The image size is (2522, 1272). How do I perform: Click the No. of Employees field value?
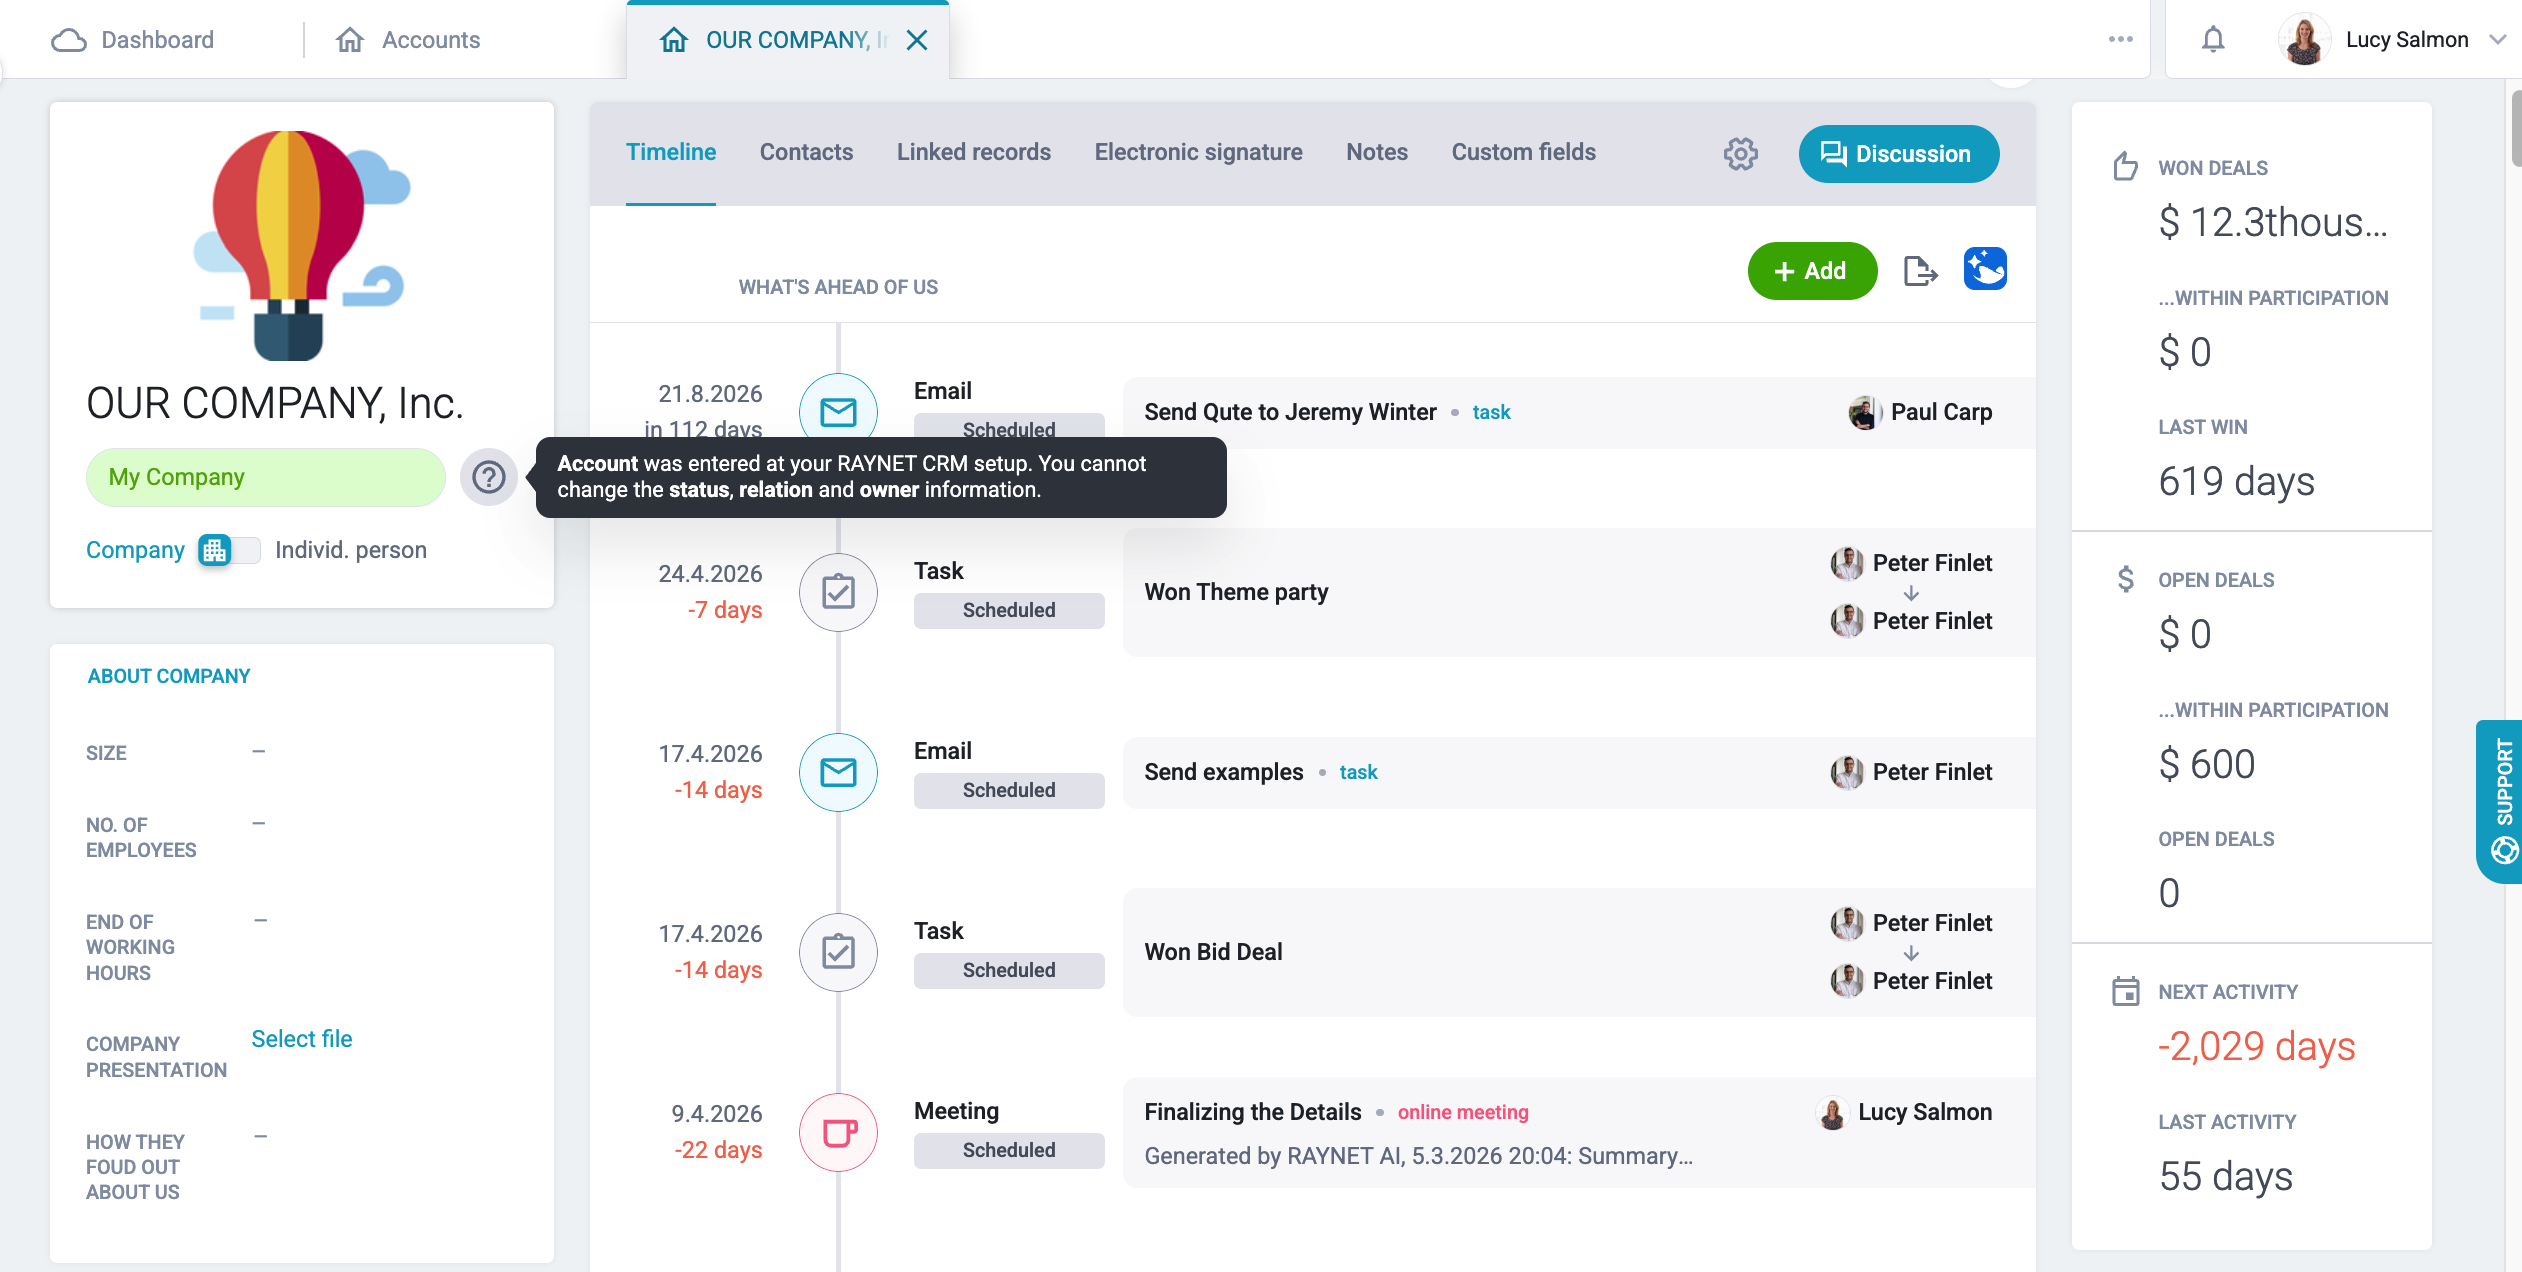coord(259,823)
